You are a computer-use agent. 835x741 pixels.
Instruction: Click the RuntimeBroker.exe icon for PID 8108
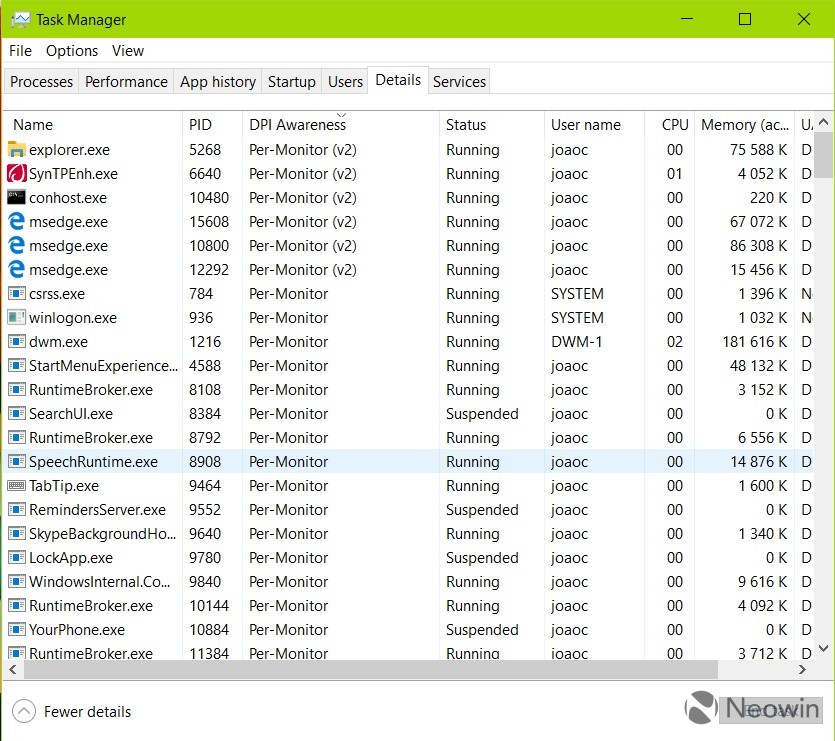17,389
